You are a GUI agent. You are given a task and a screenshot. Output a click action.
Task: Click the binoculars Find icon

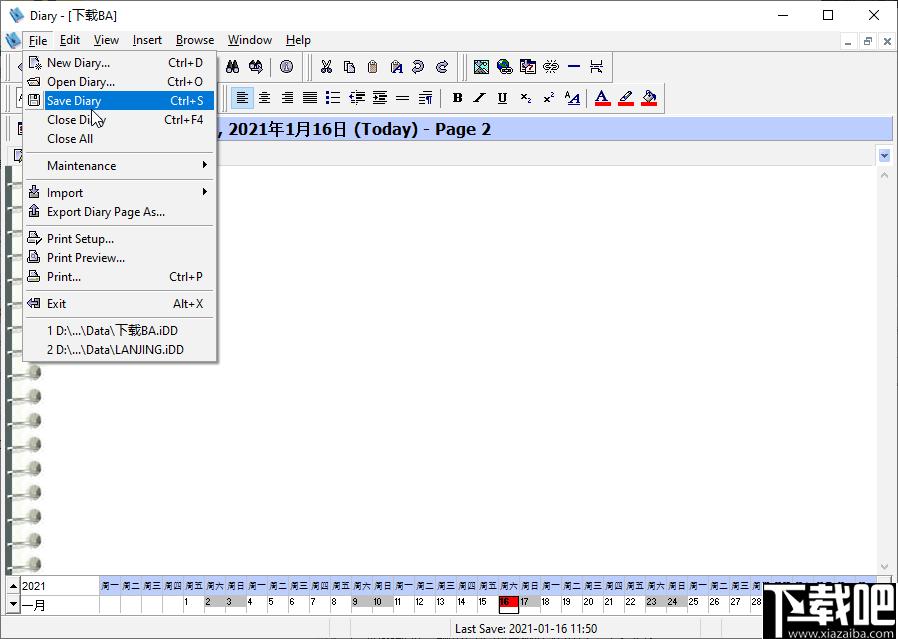pos(232,67)
